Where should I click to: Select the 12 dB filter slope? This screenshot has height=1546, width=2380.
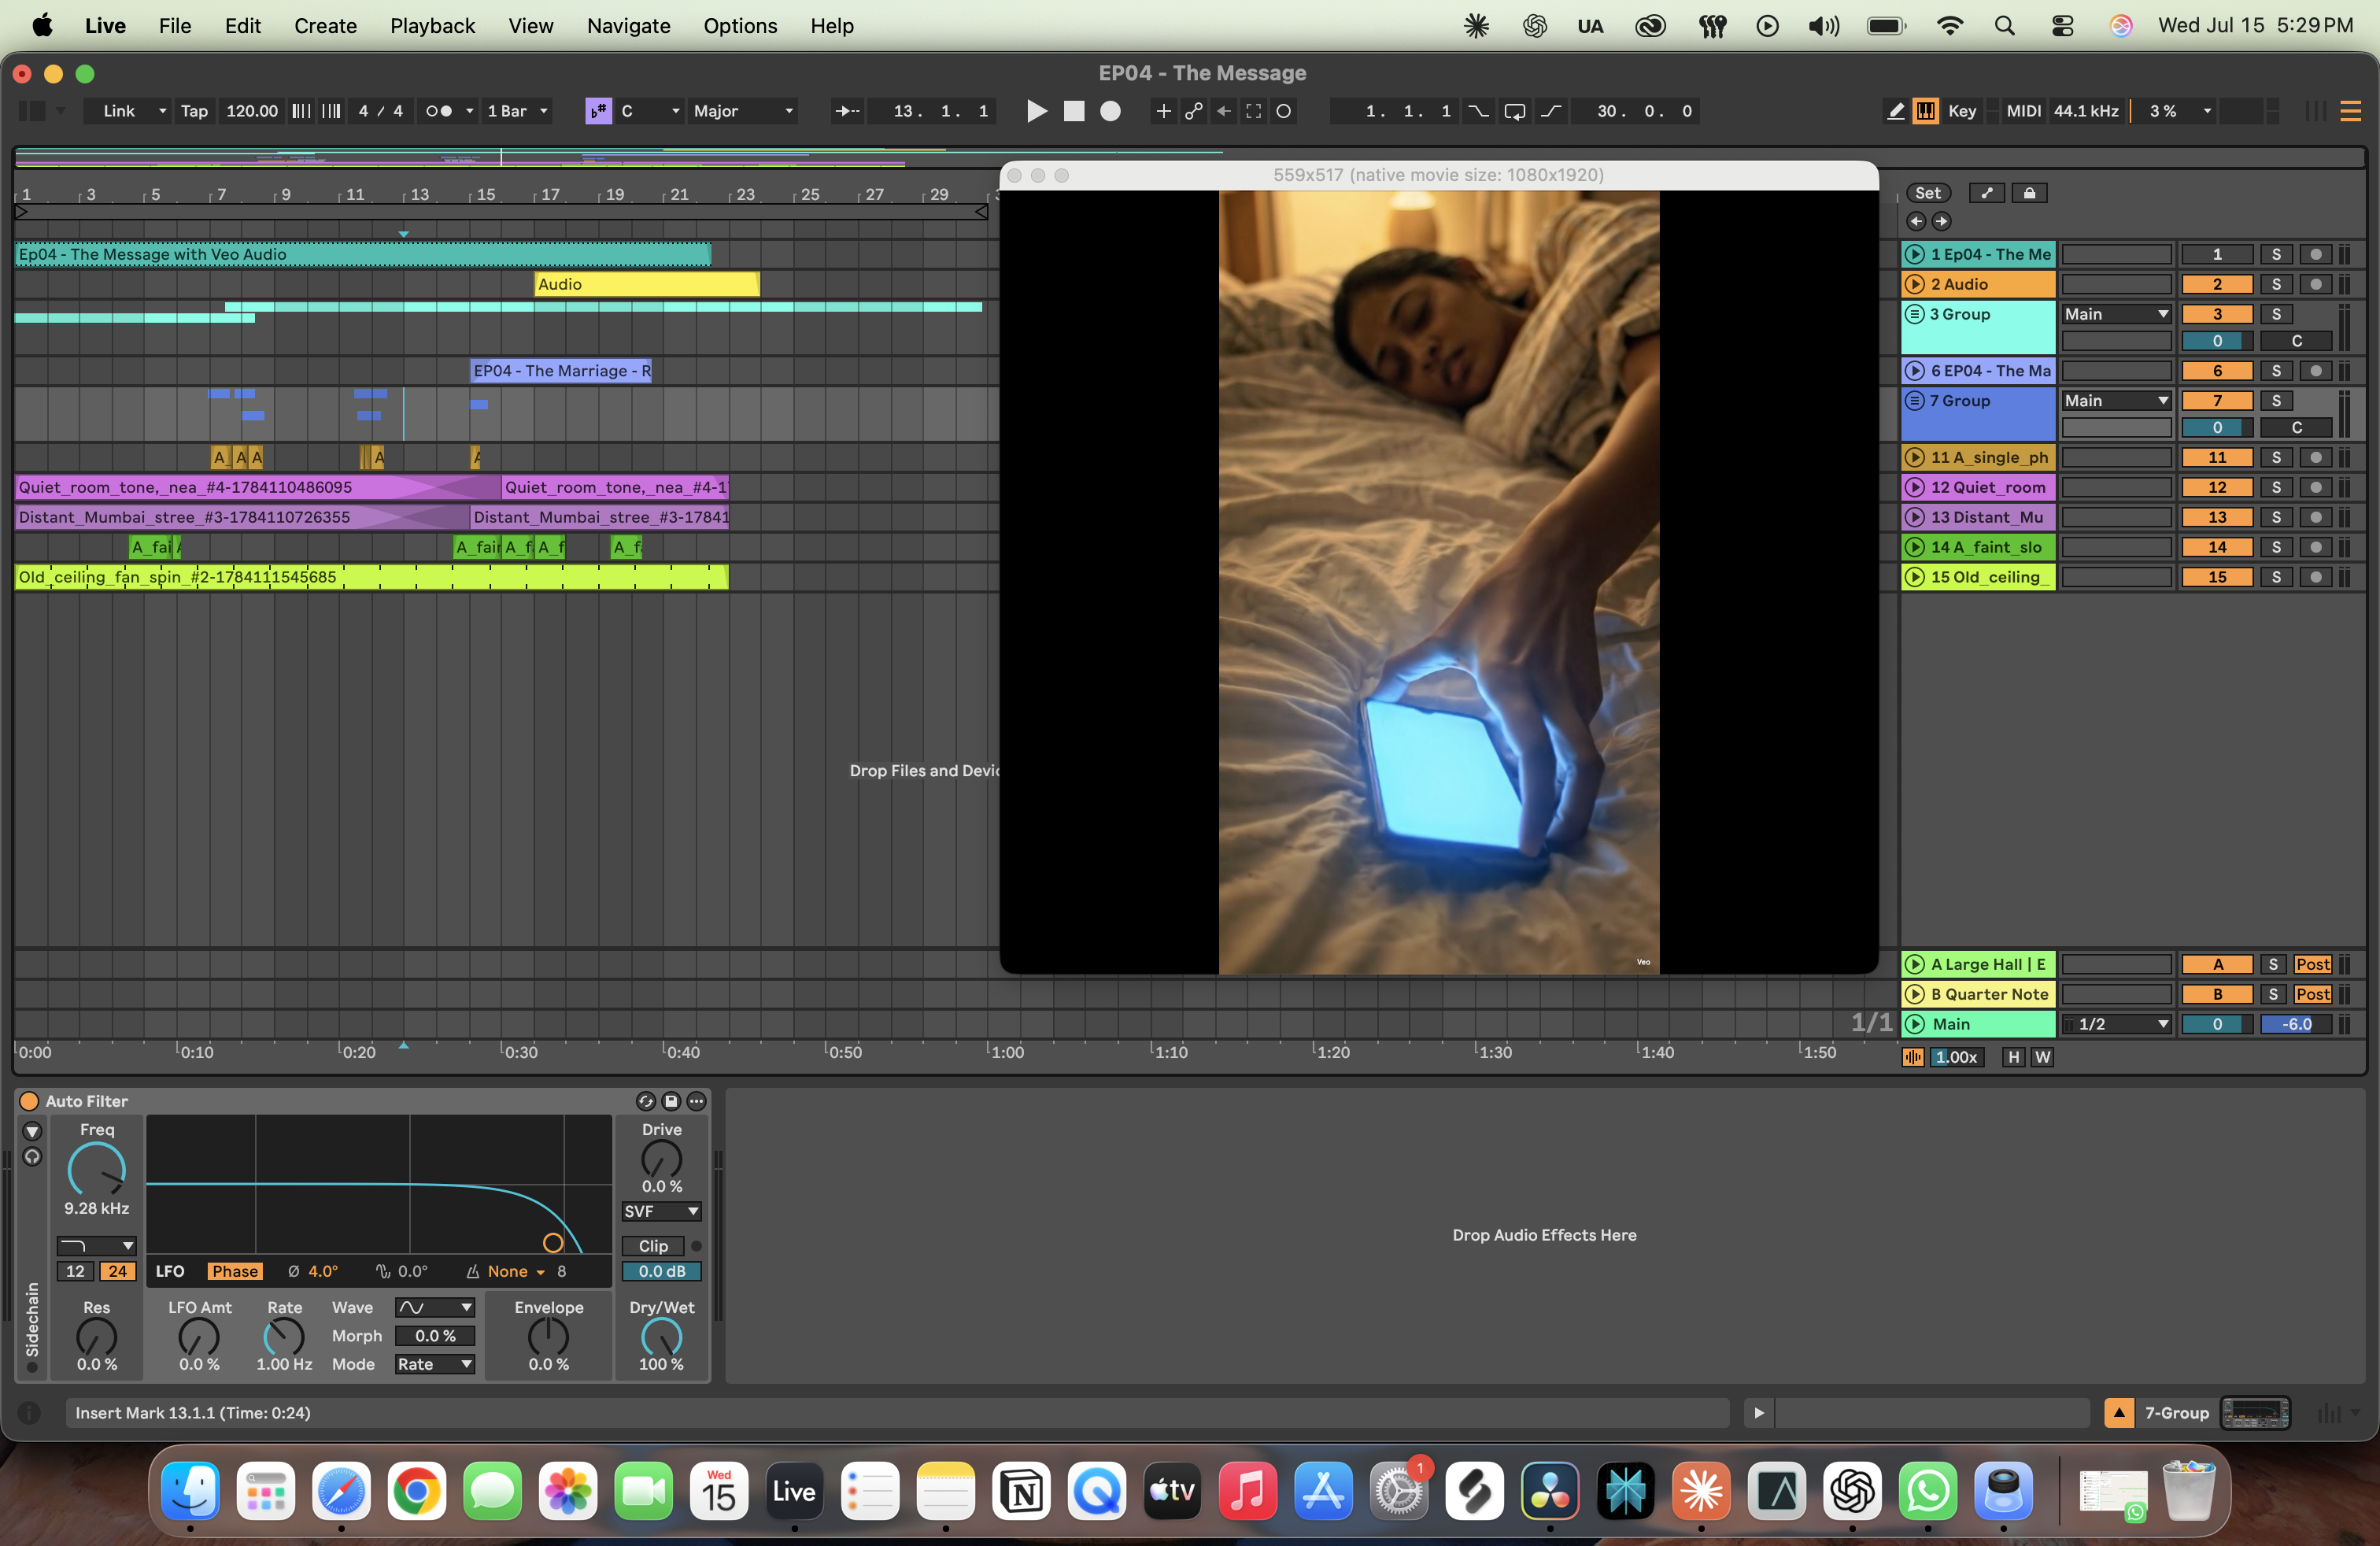75,1271
